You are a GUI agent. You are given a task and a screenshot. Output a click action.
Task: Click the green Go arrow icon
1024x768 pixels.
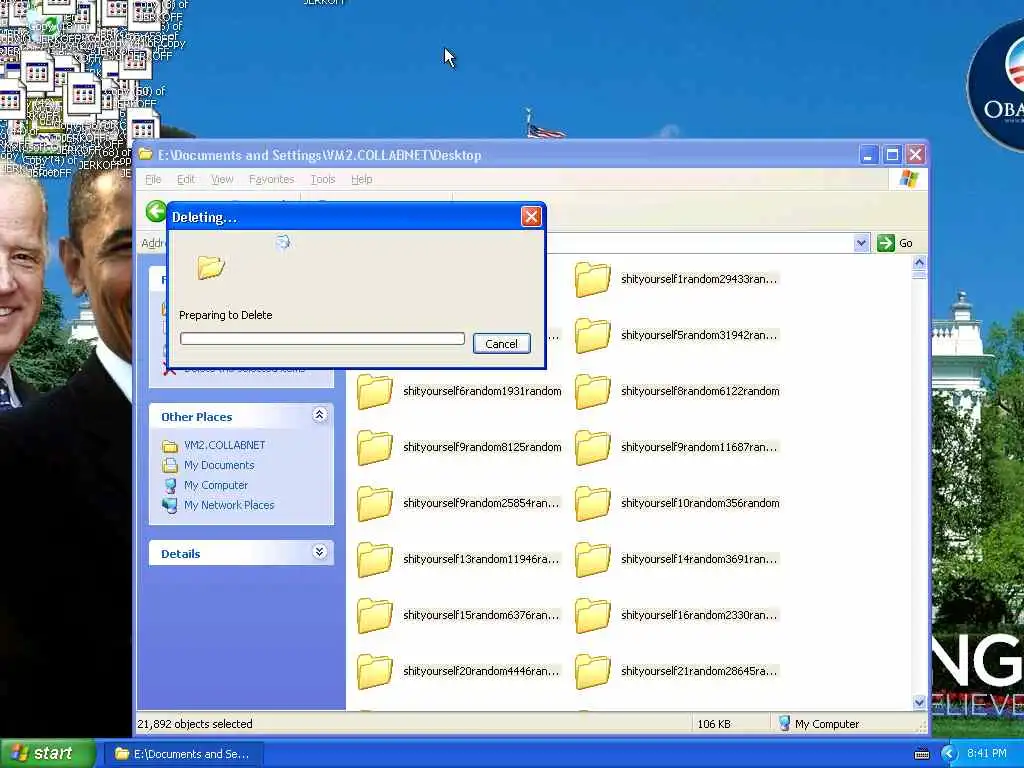[886, 243]
